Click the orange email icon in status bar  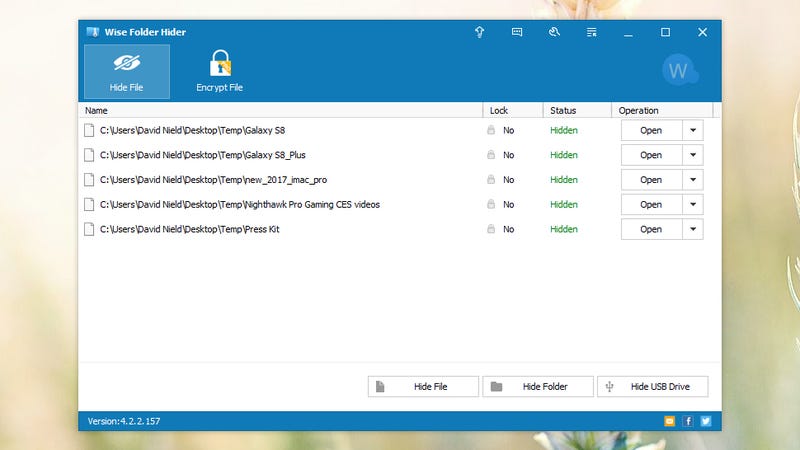pyautogui.click(x=669, y=421)
